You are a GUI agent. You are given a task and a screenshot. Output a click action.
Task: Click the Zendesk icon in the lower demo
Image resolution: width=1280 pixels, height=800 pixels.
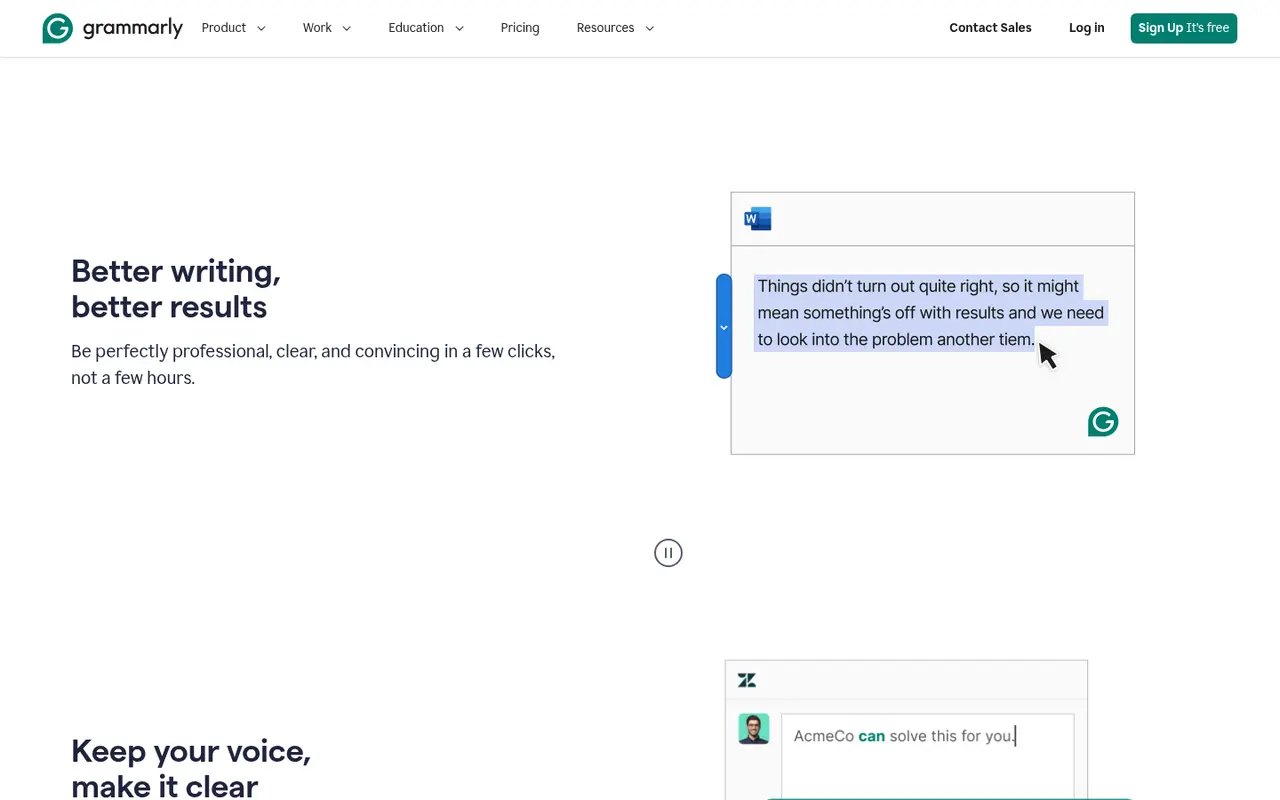tap(747, 680)
